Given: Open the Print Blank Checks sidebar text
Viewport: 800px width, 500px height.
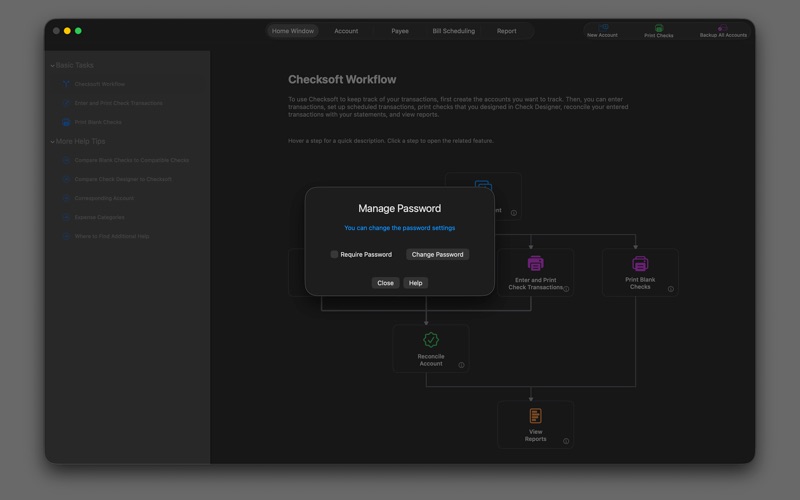Looking at the screenshot, I should (98, 122).
